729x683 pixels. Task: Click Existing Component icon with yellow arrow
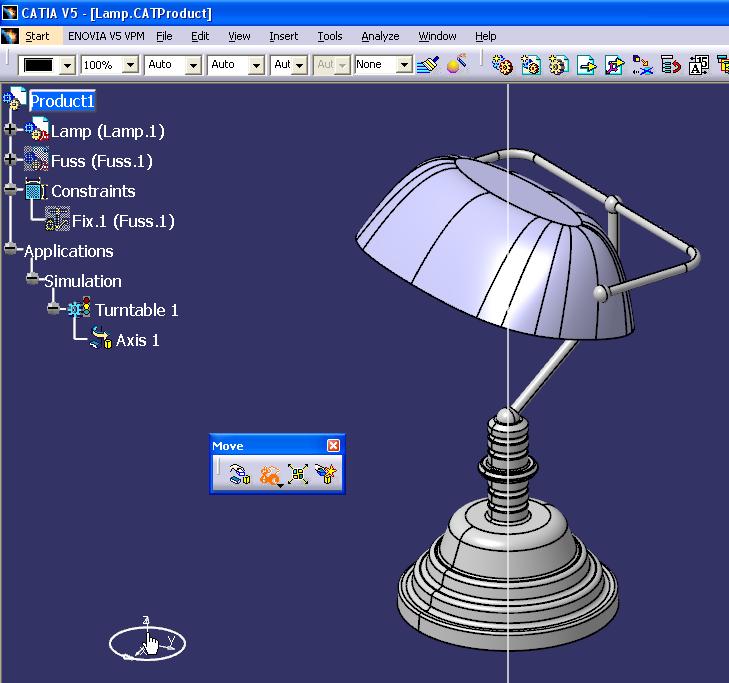point(587,65)
